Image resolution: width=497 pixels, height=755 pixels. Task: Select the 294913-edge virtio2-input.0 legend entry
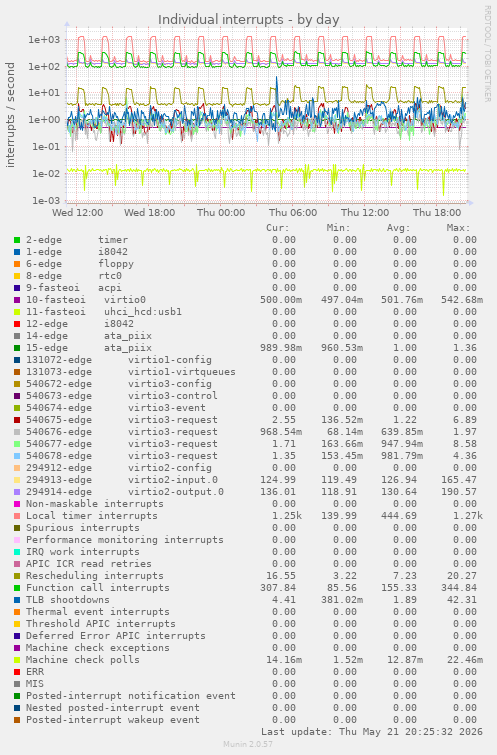122,480
